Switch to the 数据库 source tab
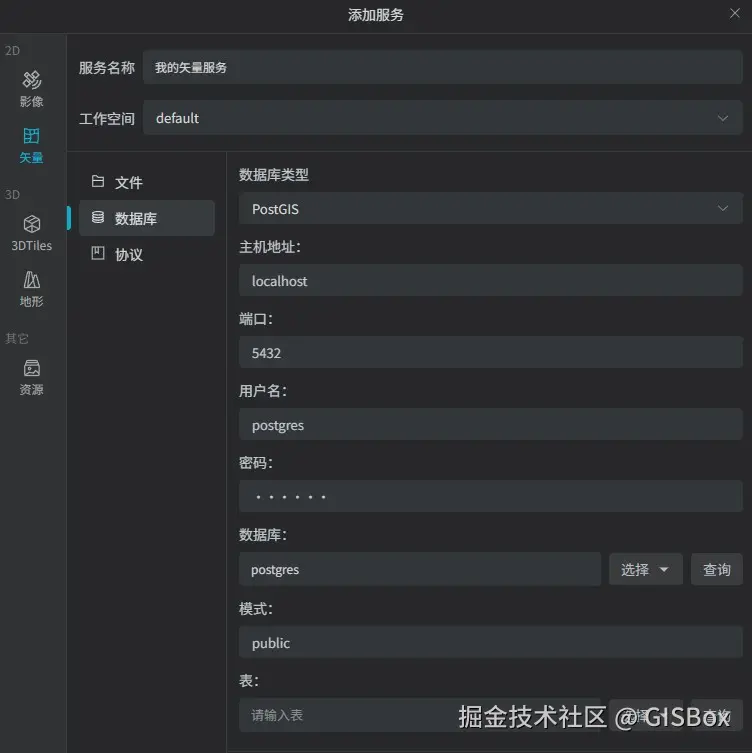The image size is (752, 753). [147, 218]
